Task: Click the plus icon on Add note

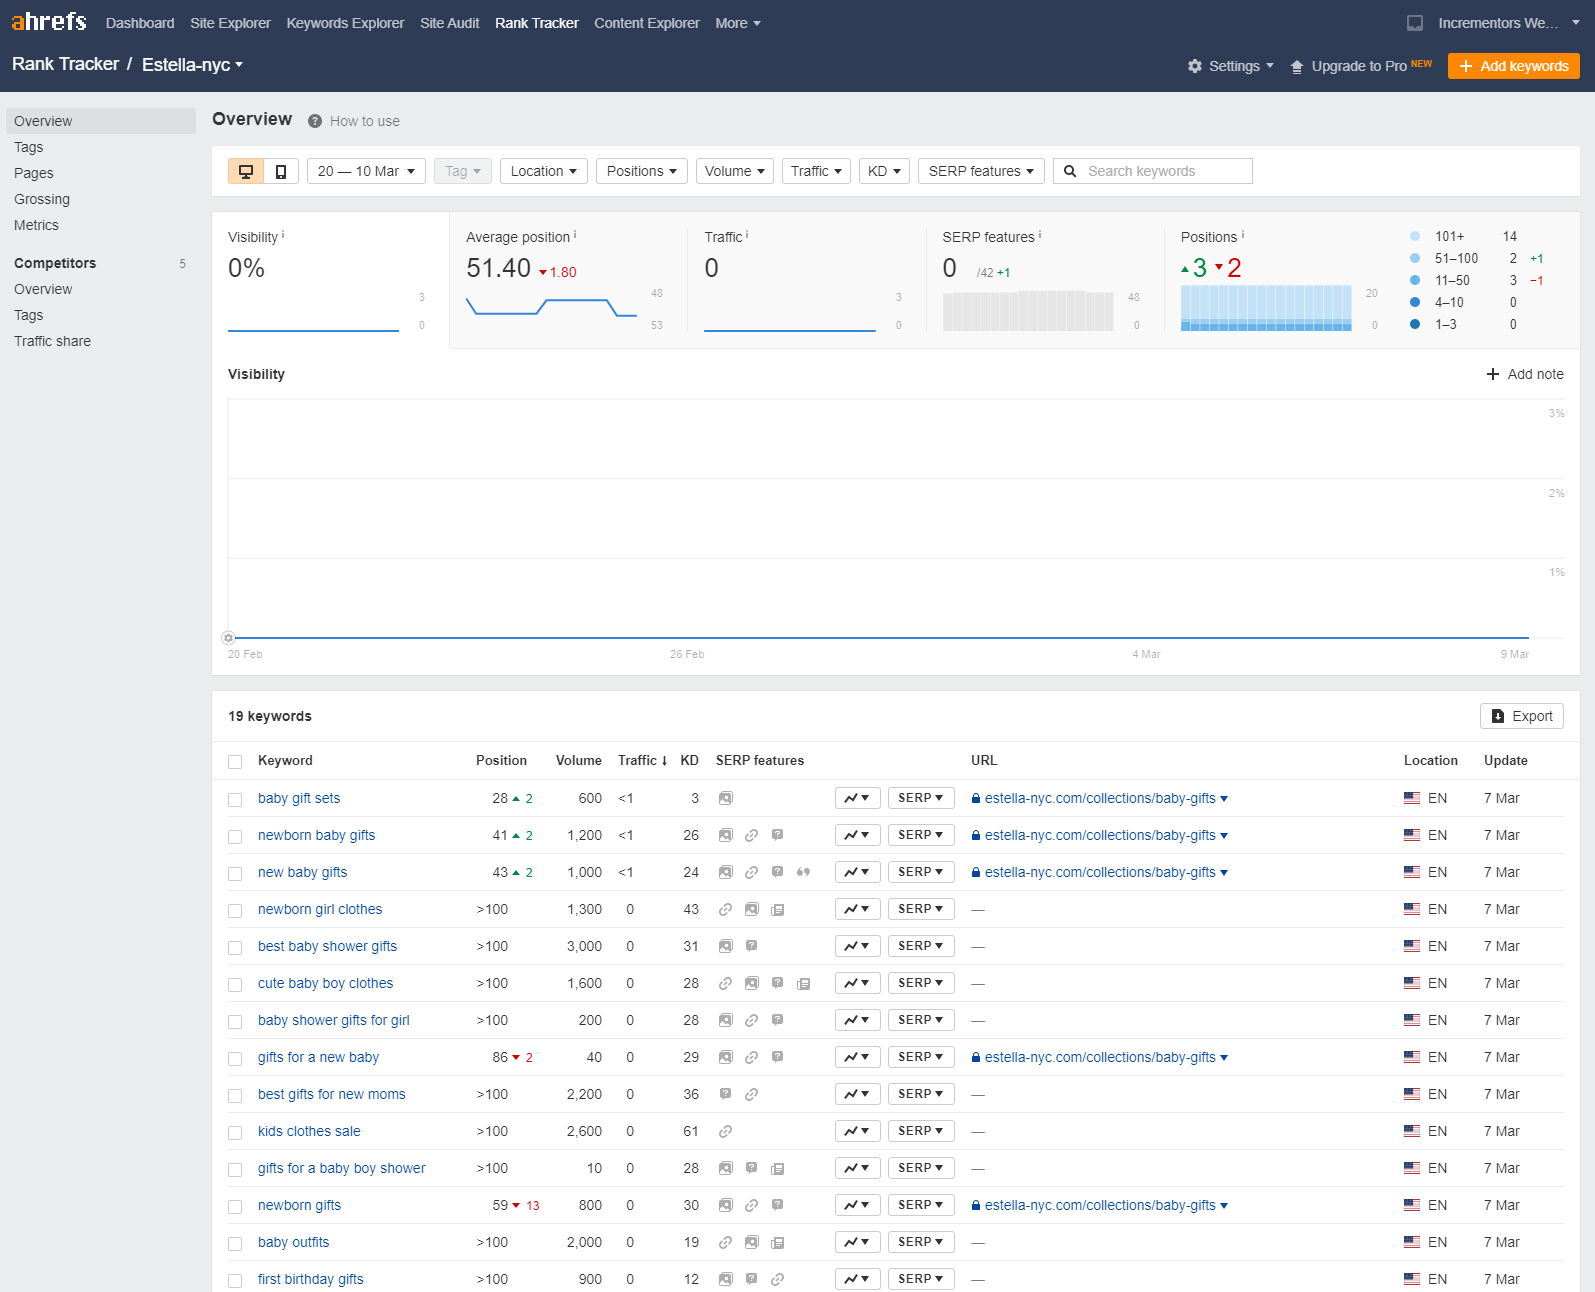Action: coord(1493,374)
